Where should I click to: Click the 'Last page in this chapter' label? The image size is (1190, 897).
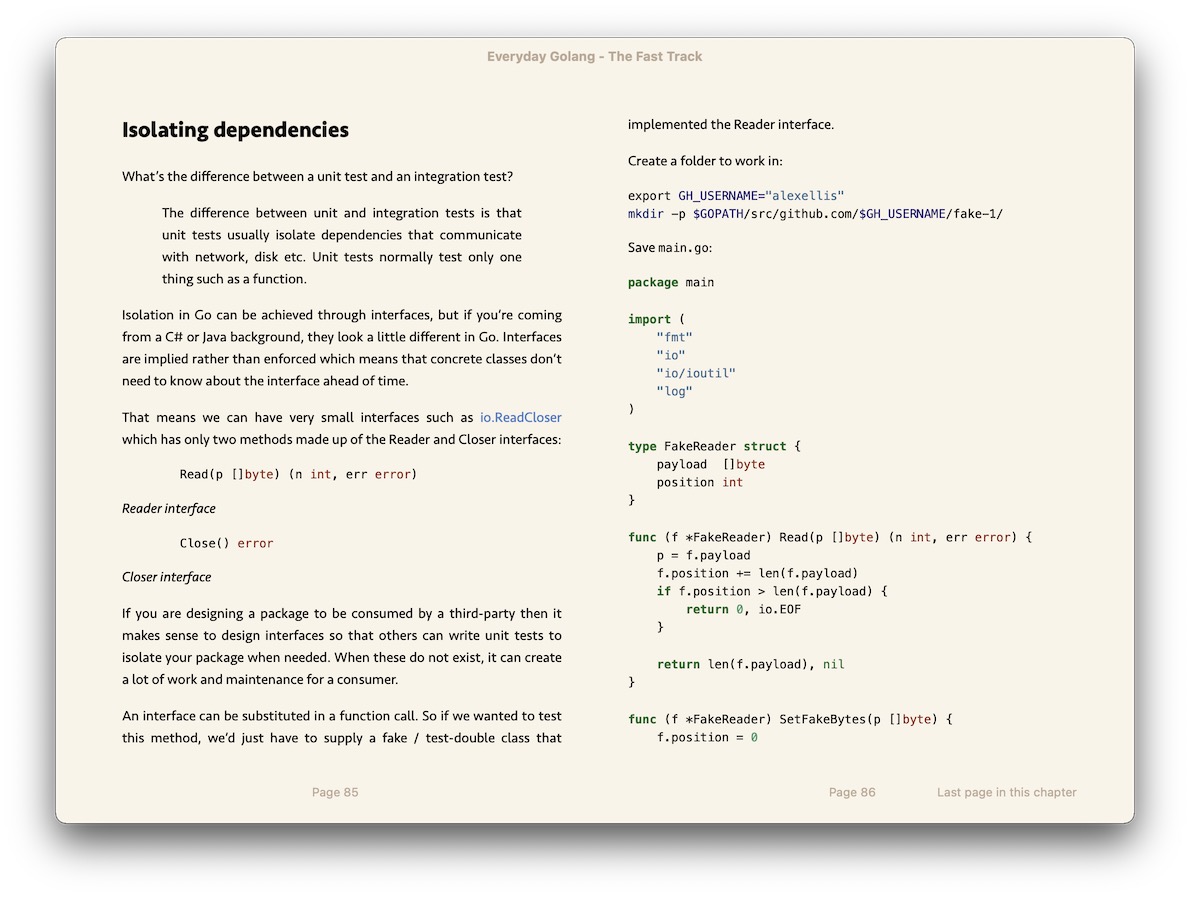pyautogui.click(x=1006, y=792)
